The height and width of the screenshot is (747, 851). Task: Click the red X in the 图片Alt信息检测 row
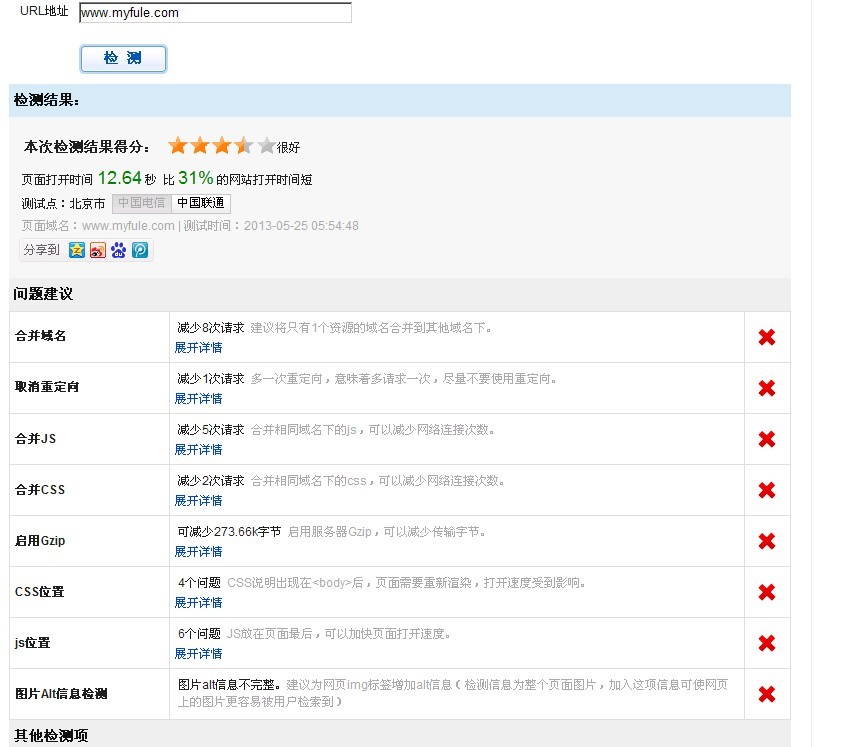click(767, 694)
